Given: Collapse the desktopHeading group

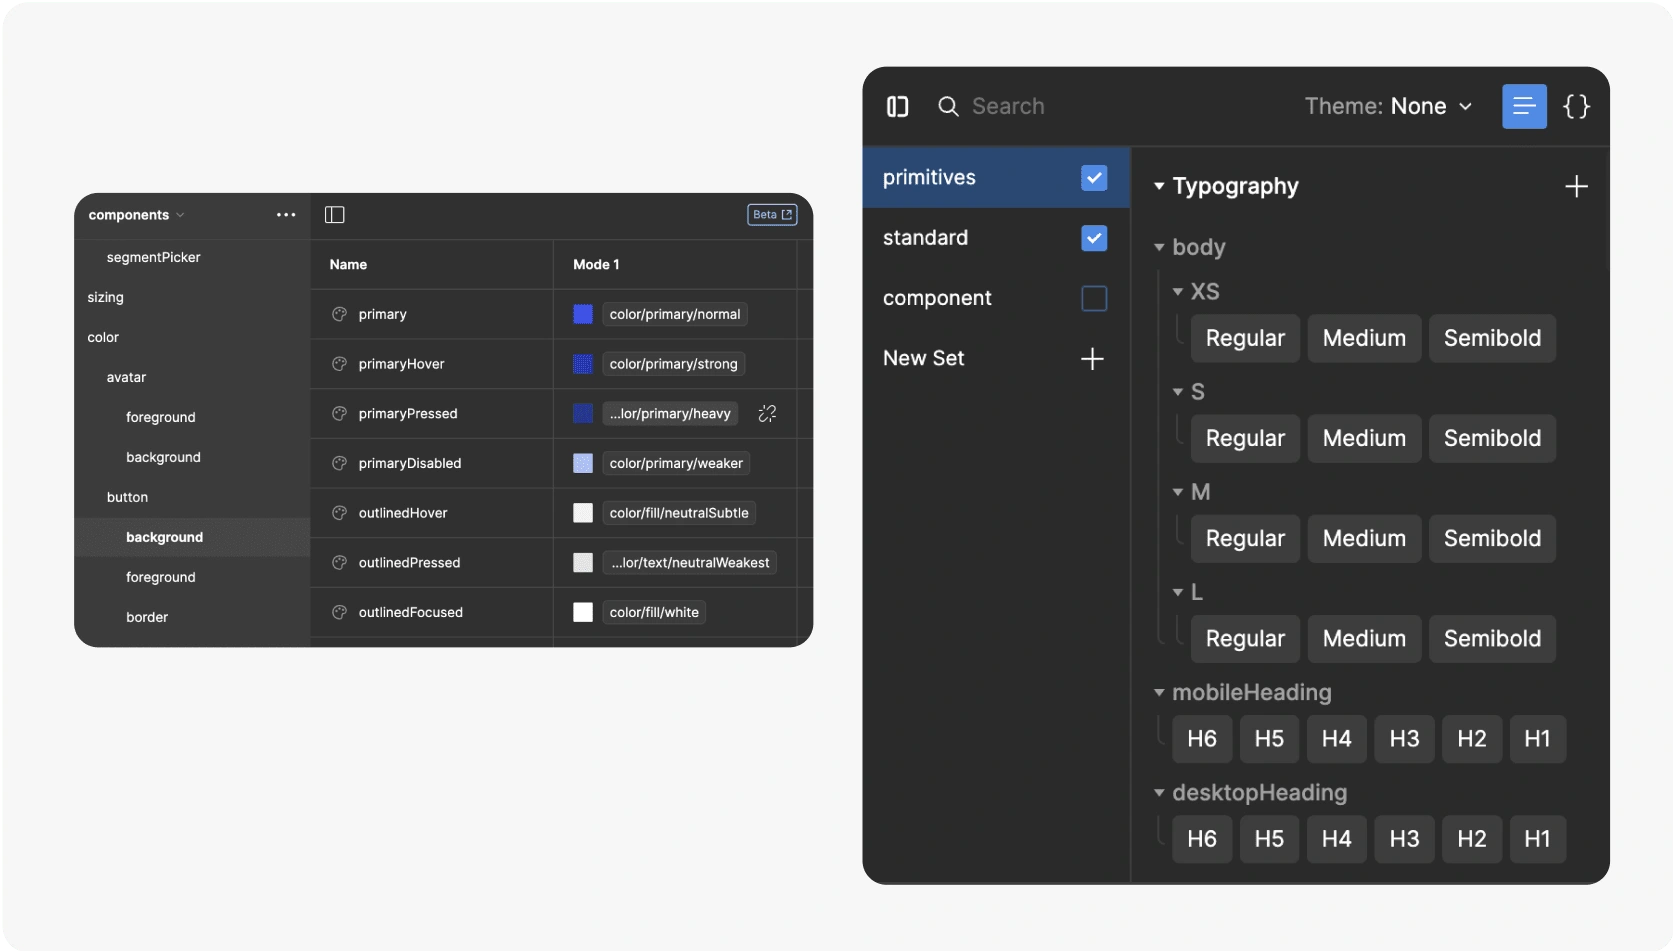Looking at the screenshot, I should tap(1159, 793).
